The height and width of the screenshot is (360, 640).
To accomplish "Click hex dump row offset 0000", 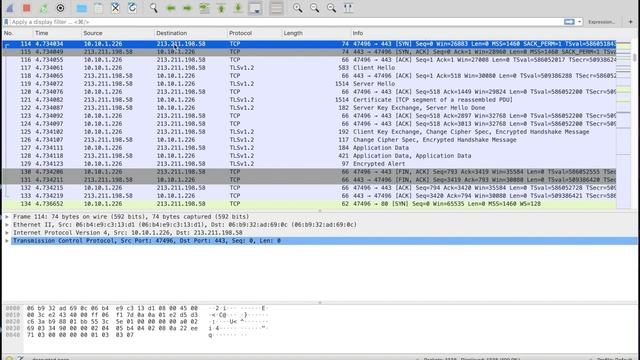I will coord(137,308).
